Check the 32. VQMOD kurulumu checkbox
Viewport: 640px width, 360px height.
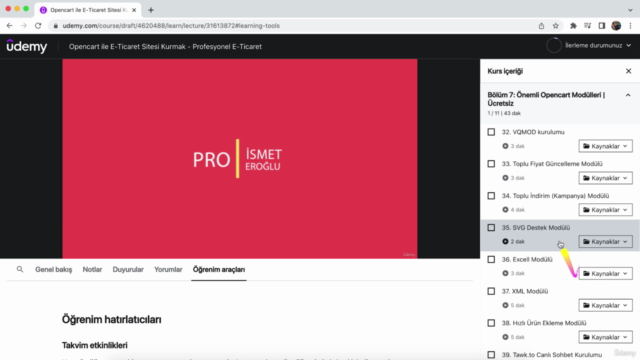491,132
